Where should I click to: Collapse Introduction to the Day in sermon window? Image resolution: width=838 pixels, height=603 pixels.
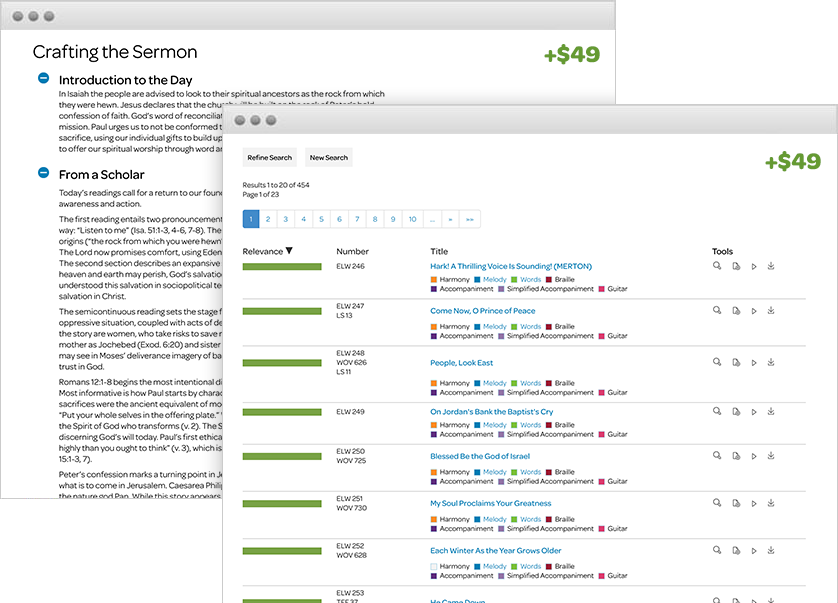[x=43, y=78]
